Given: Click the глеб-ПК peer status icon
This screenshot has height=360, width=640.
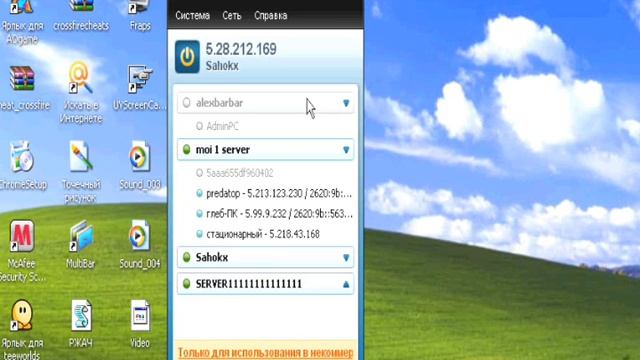Looking at the screenshot, I should (x=199, y=214).
